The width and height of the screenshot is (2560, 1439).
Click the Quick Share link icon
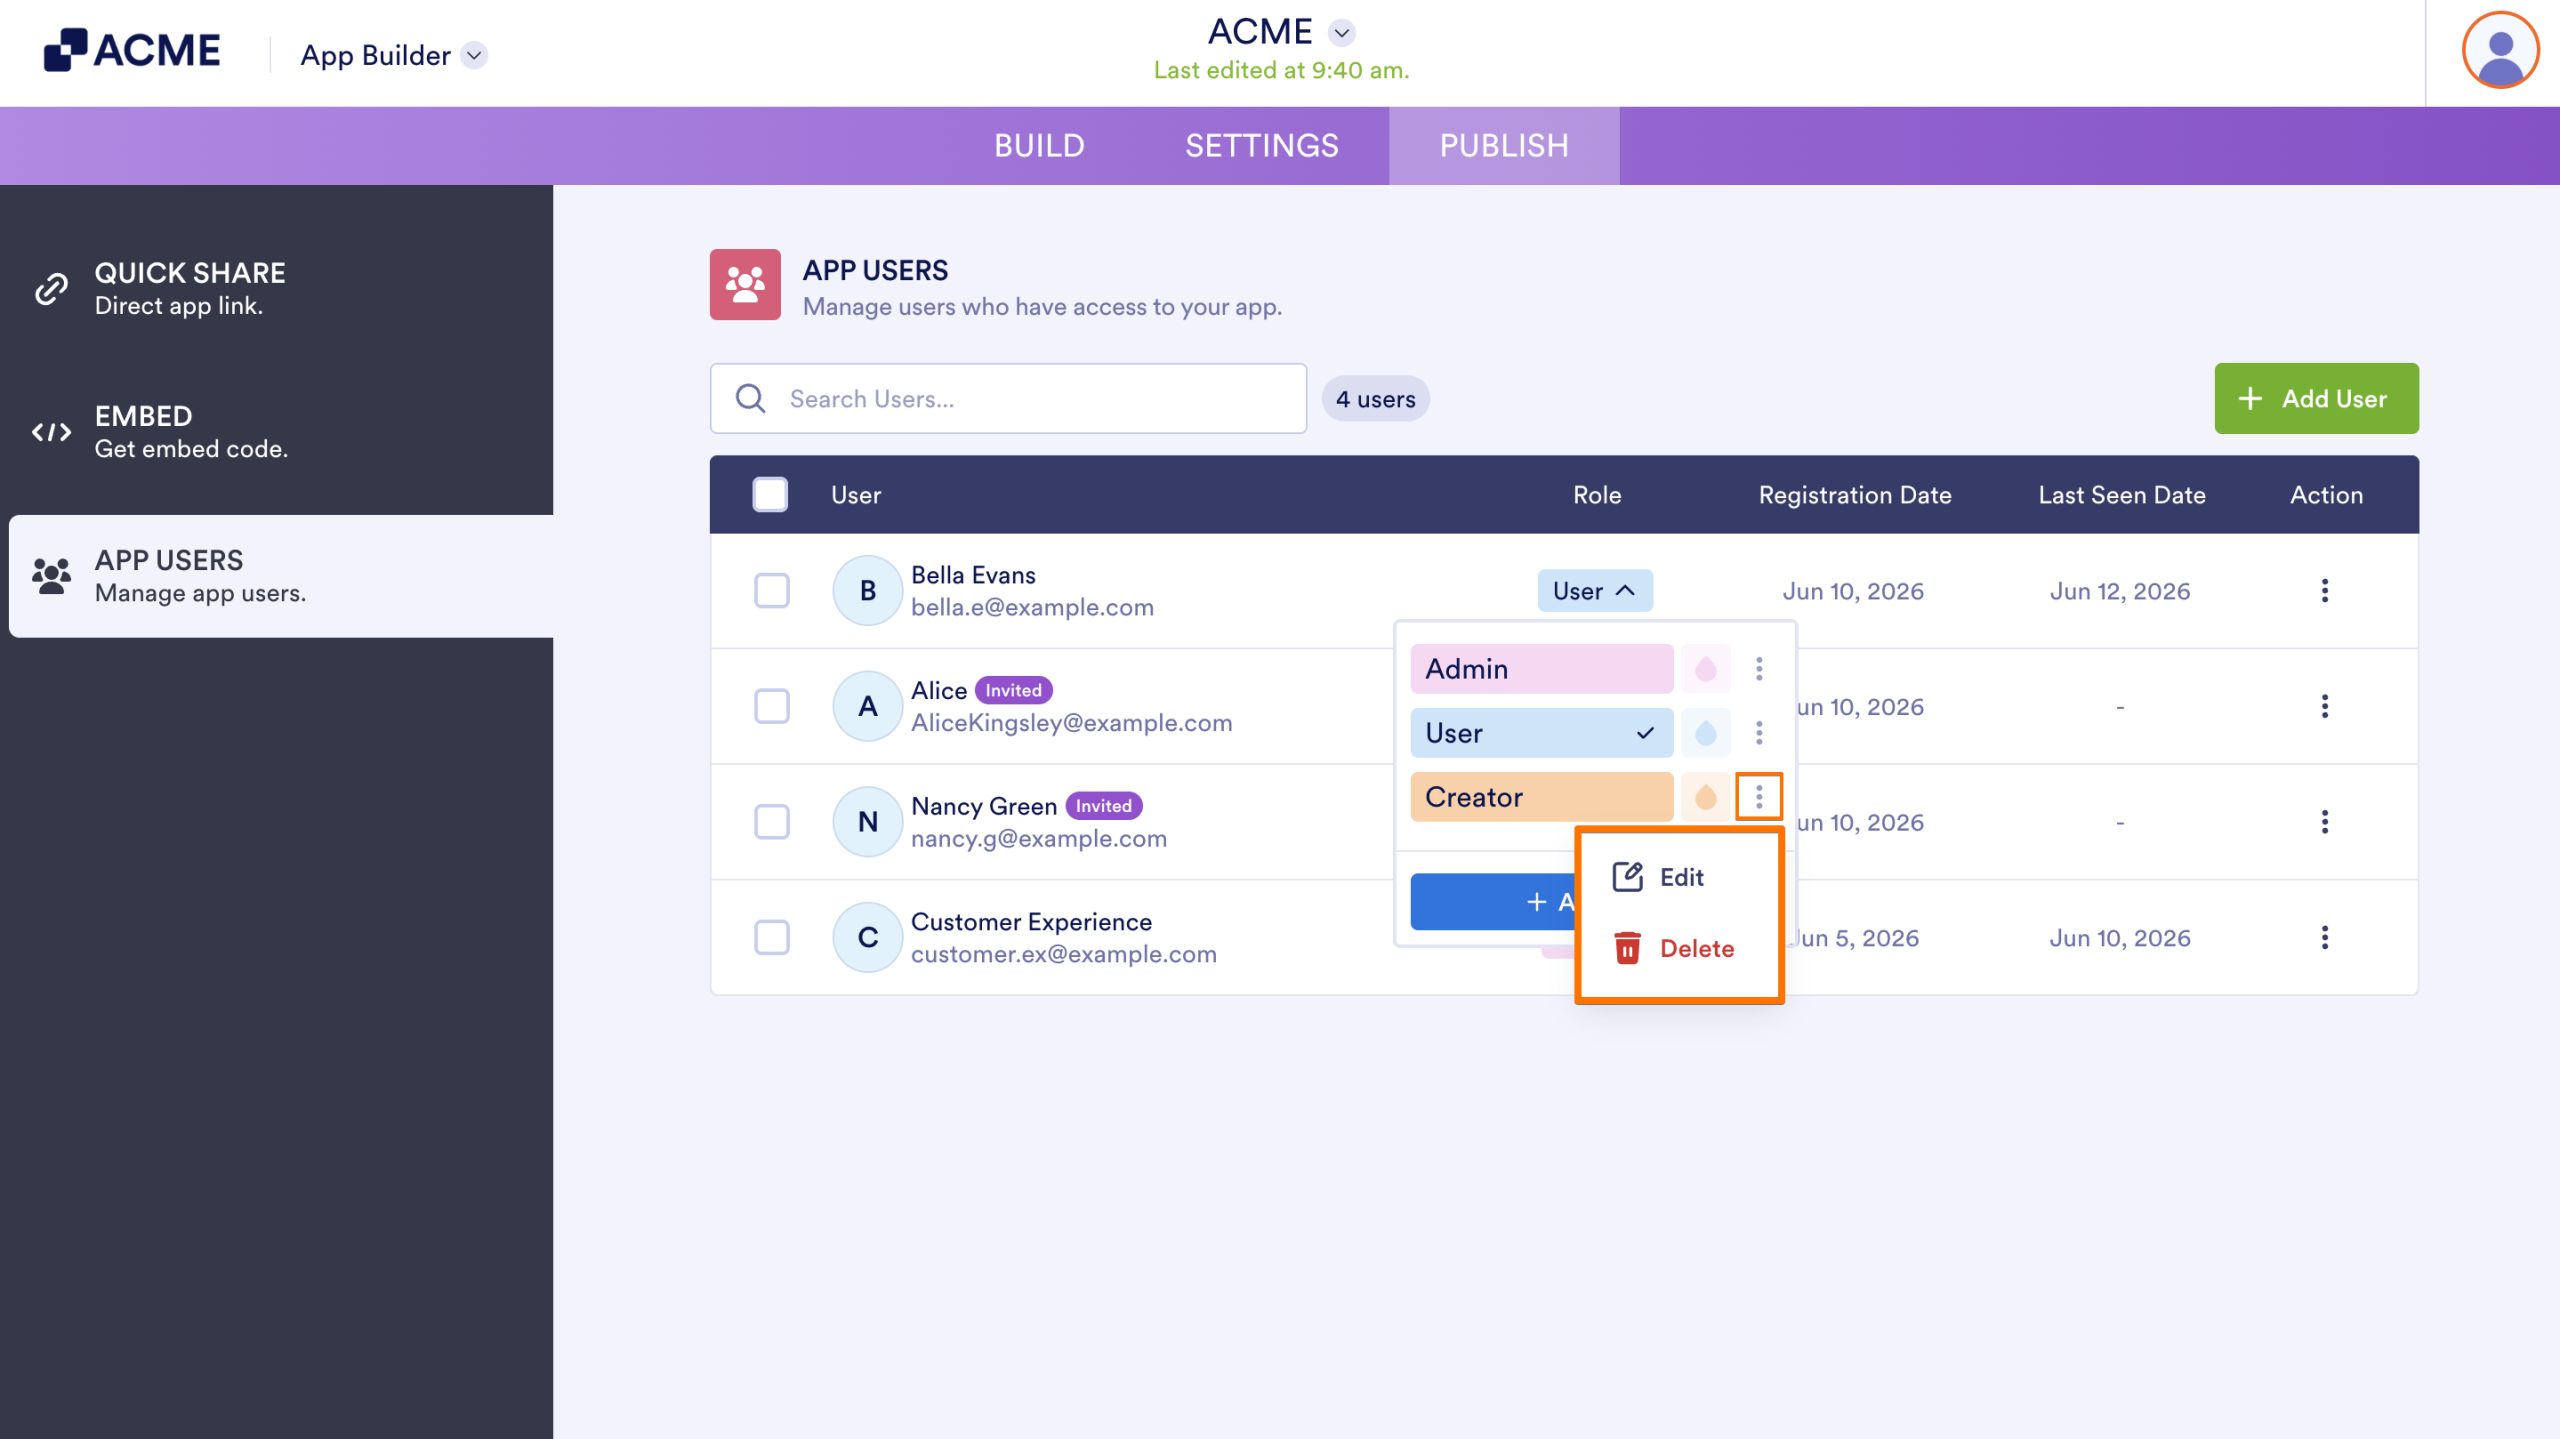(51, 288)
